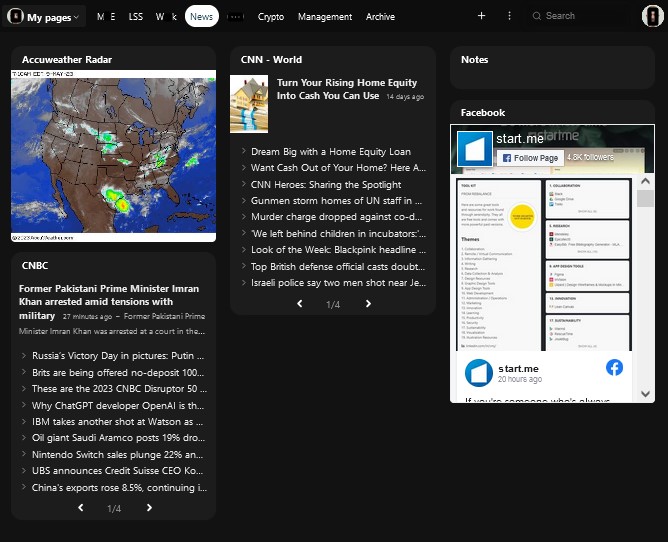Open the CNBC widget title
The image size is (668, 542).
[35, 265]
